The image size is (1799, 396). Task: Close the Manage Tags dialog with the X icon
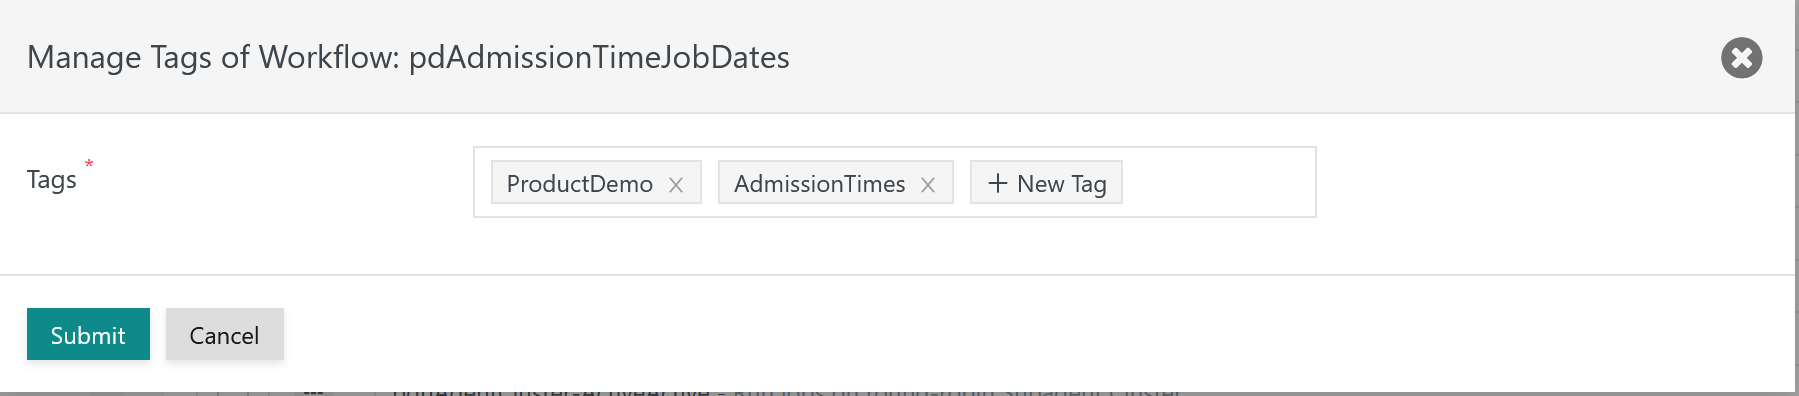tap(1741, 57)
